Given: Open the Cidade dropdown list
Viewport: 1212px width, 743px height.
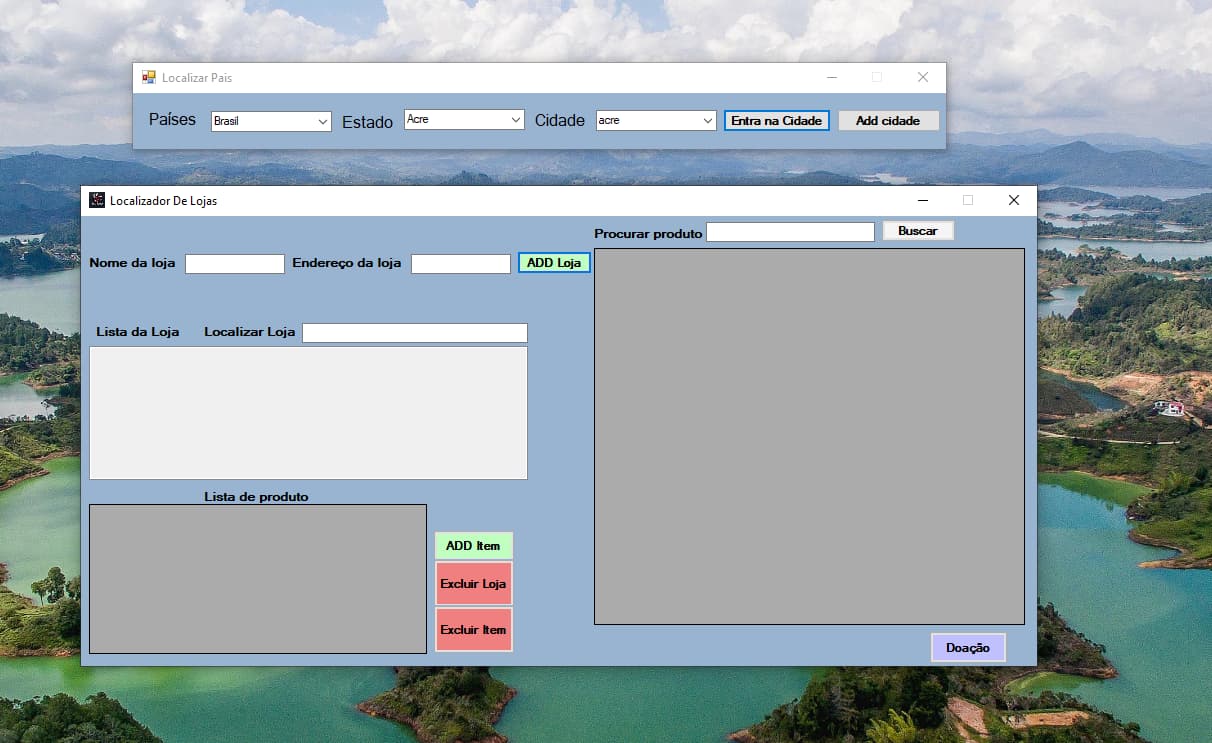Looking at the screenshot, I should tap(656, 120).
